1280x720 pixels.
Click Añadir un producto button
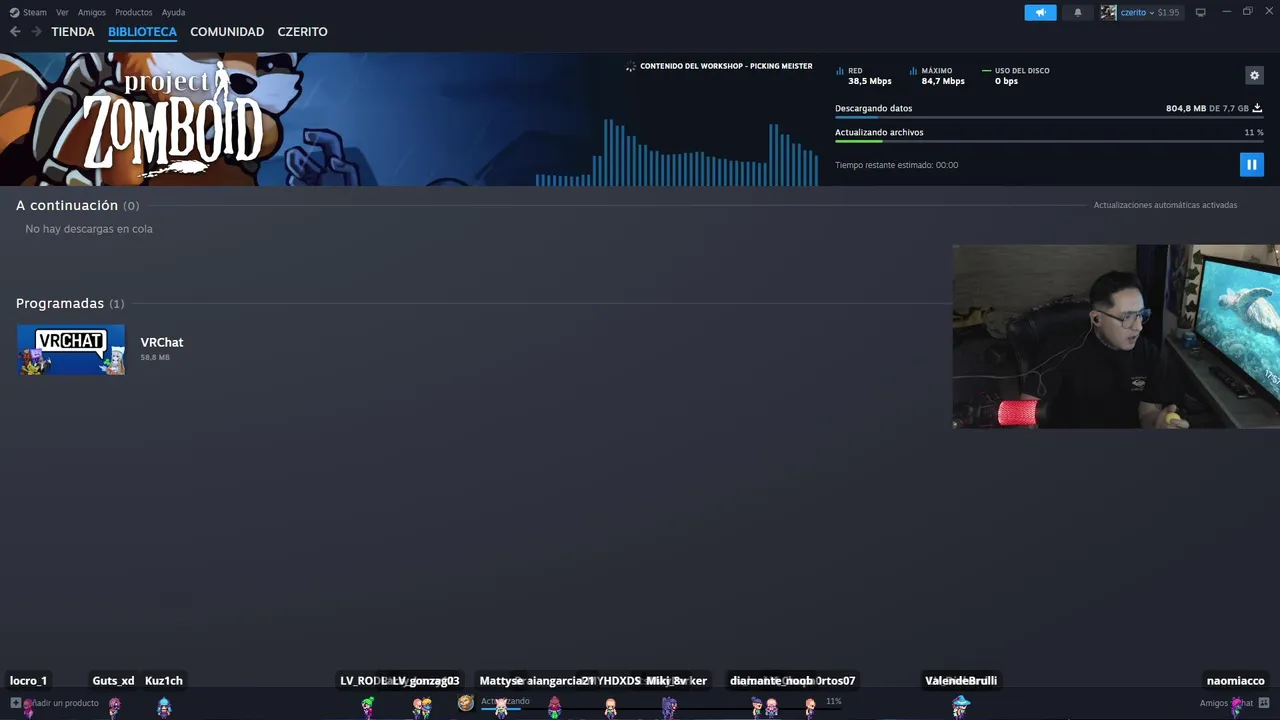click(55, 703)
